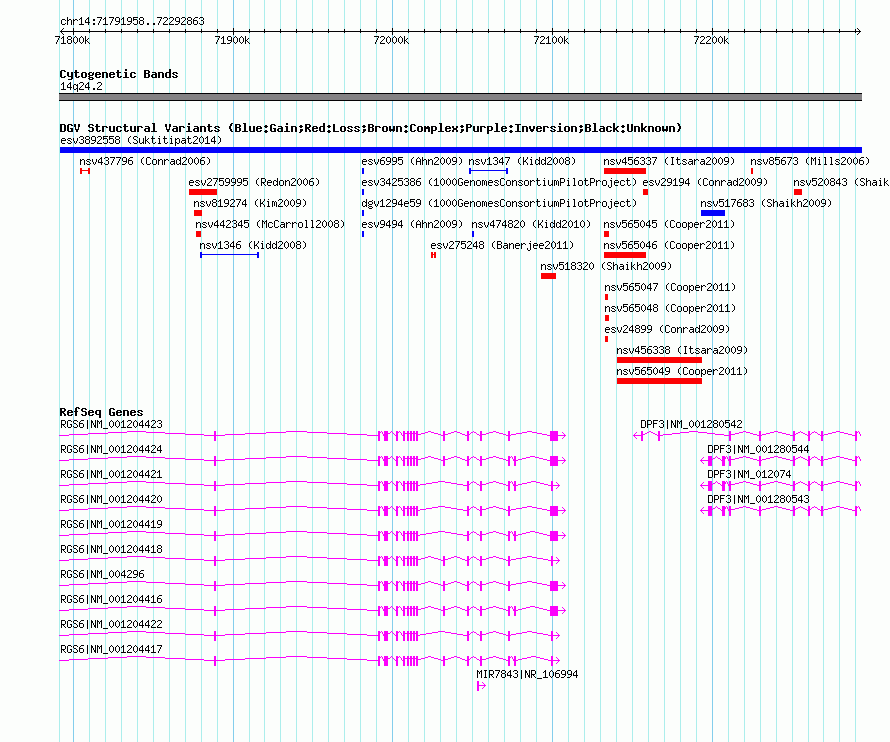
Task: Click the gray 14q24.2 cytoband bar
Action: click(x=461, y=97)
